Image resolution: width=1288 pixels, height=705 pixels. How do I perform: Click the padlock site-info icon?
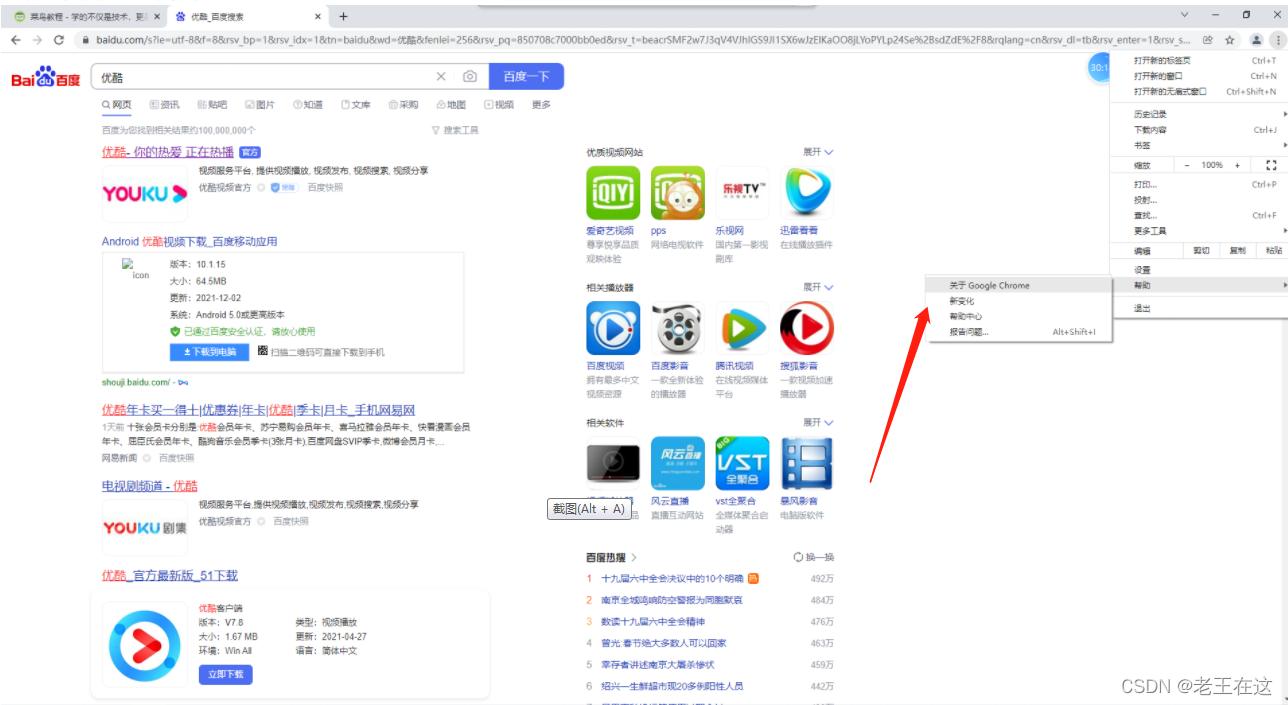pyautogui.click(x=86, y=40)
